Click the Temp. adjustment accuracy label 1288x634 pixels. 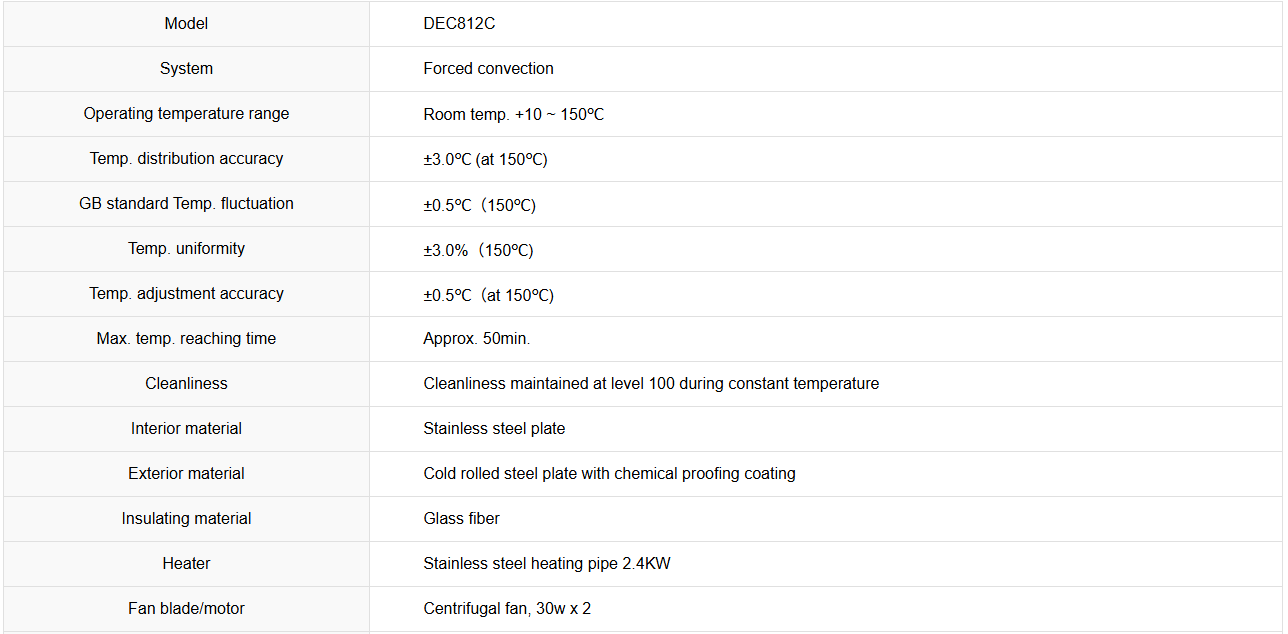click(x=186, y=293)
